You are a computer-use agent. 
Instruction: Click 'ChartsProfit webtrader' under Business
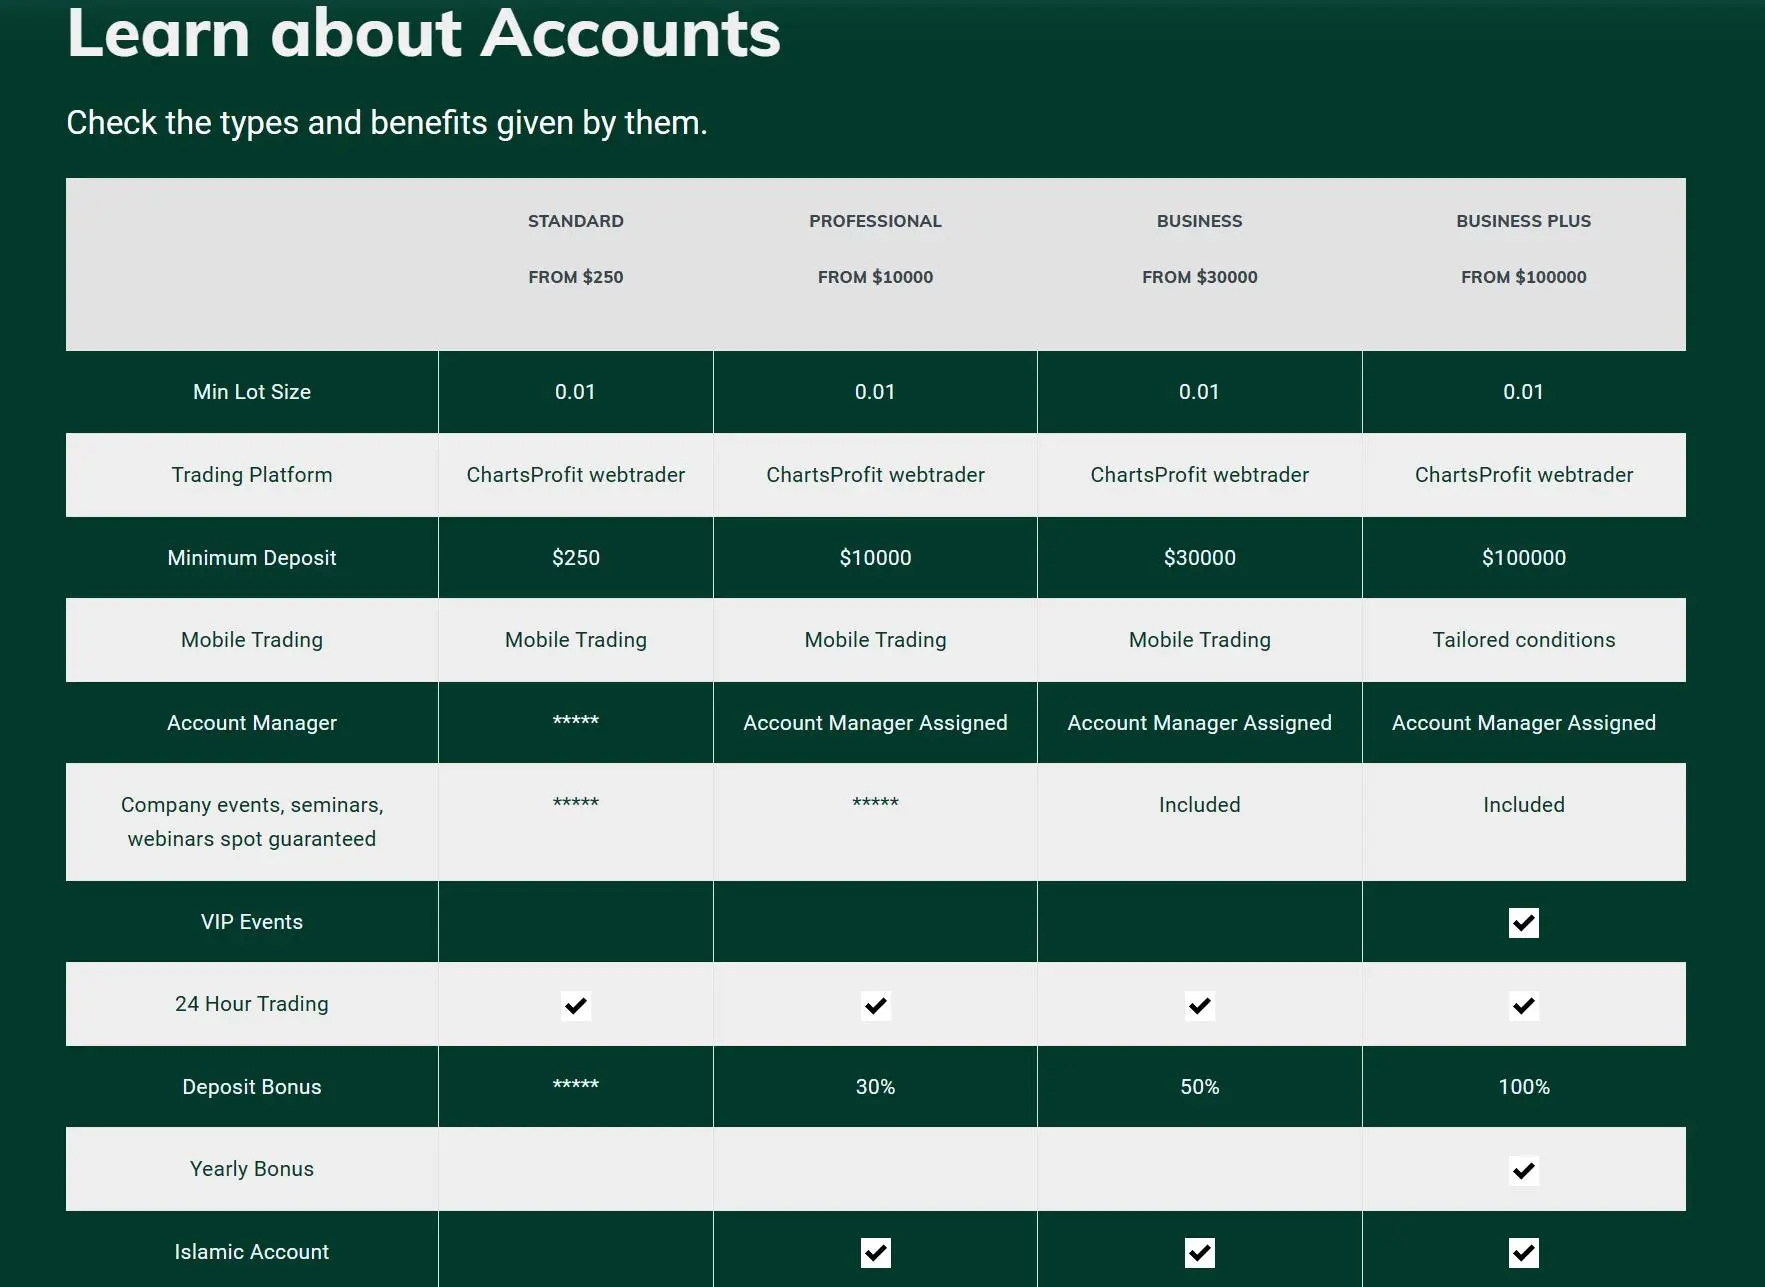tap(1199, 475)
